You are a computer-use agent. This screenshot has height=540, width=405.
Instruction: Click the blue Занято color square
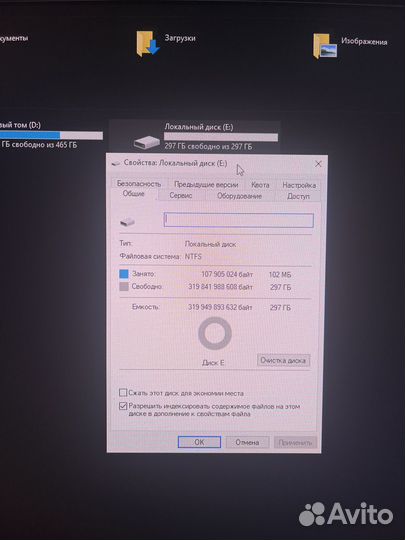[x=124, y=274]
